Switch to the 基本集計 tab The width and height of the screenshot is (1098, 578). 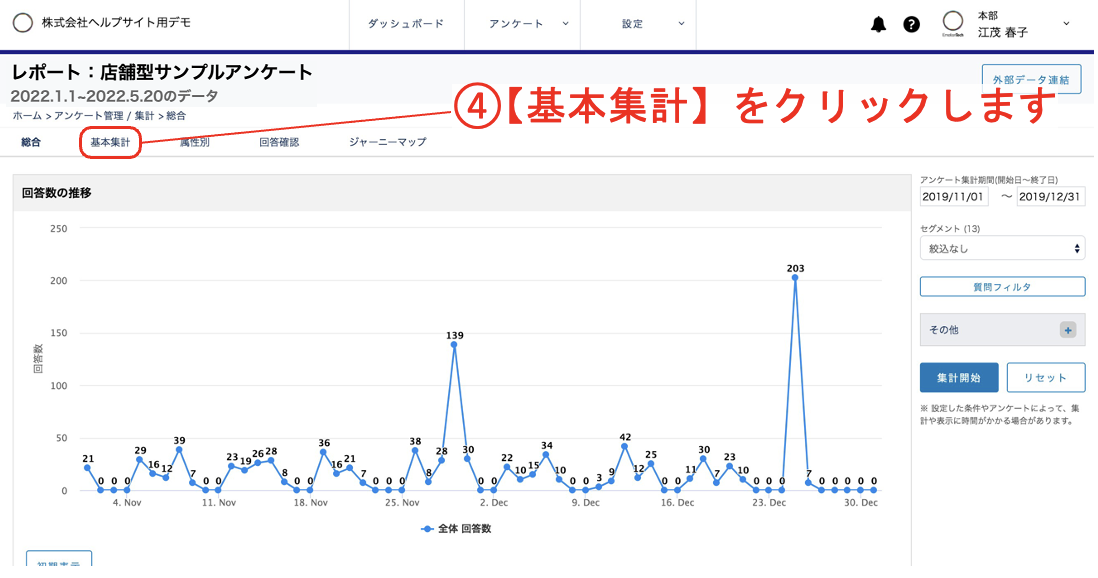(x=110, y=143)
